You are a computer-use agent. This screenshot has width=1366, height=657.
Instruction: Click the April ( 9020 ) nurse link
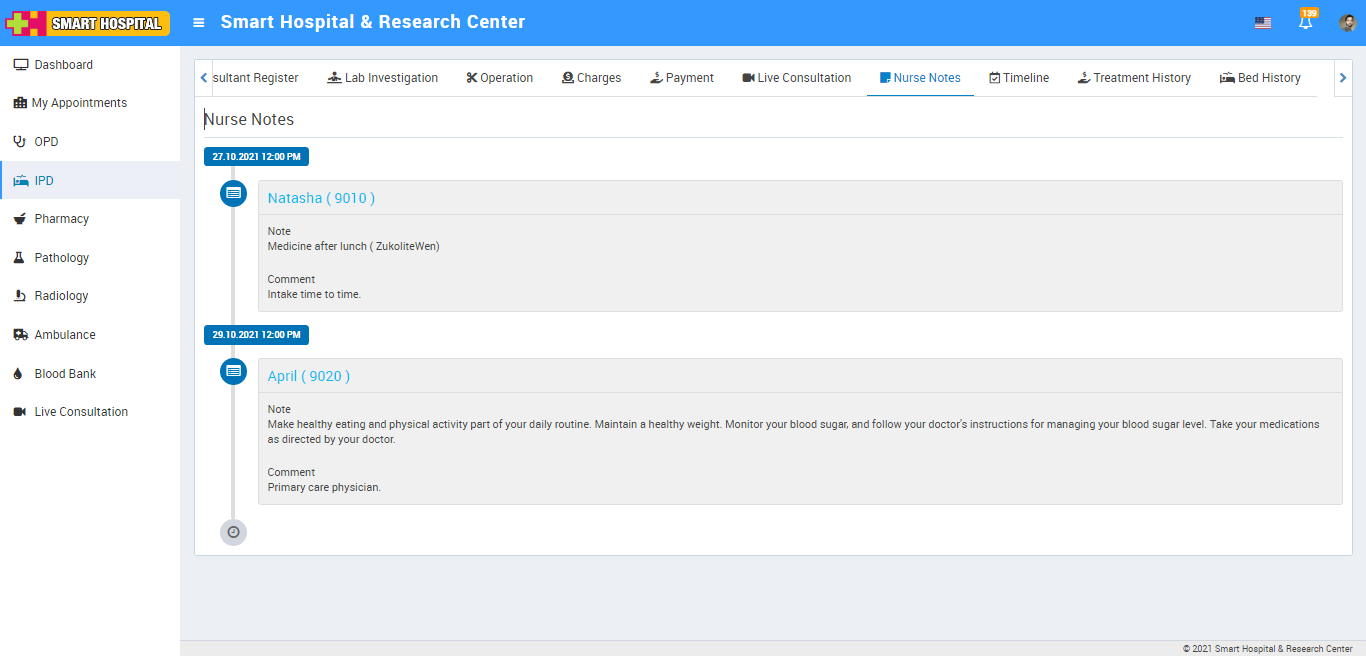(308, 376)
